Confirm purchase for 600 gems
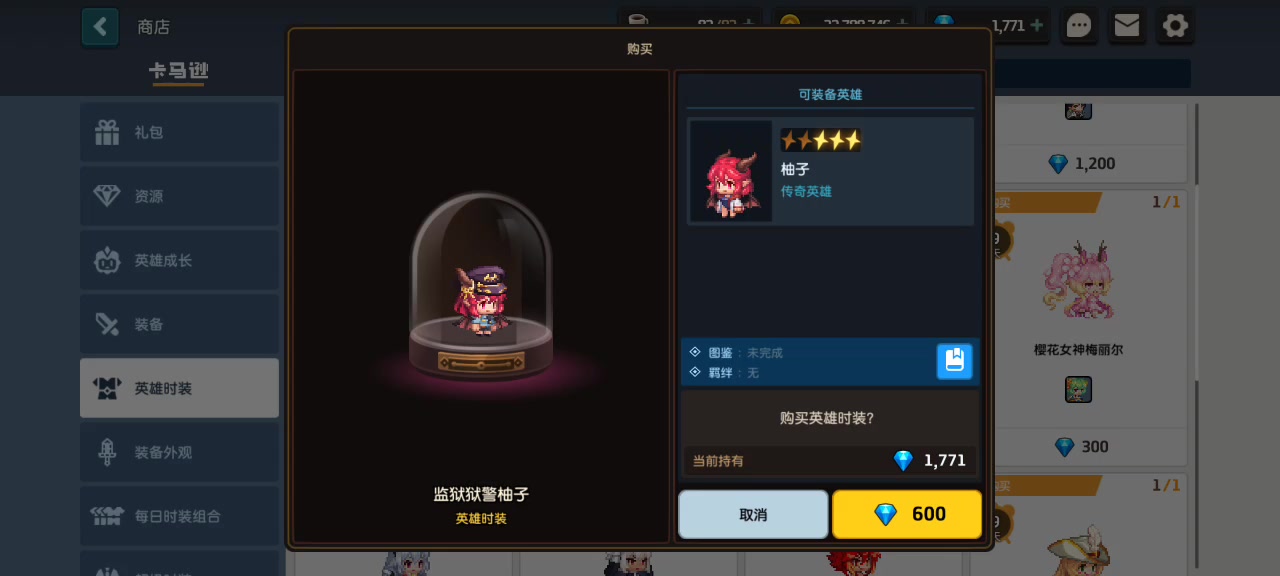 [907, 514]
